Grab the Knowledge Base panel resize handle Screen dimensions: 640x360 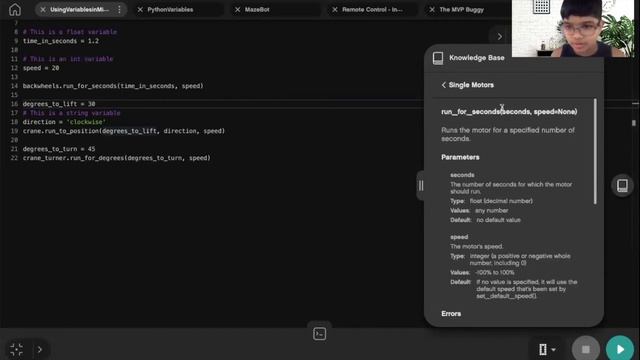pyautogui.click(x=421, y=186)
